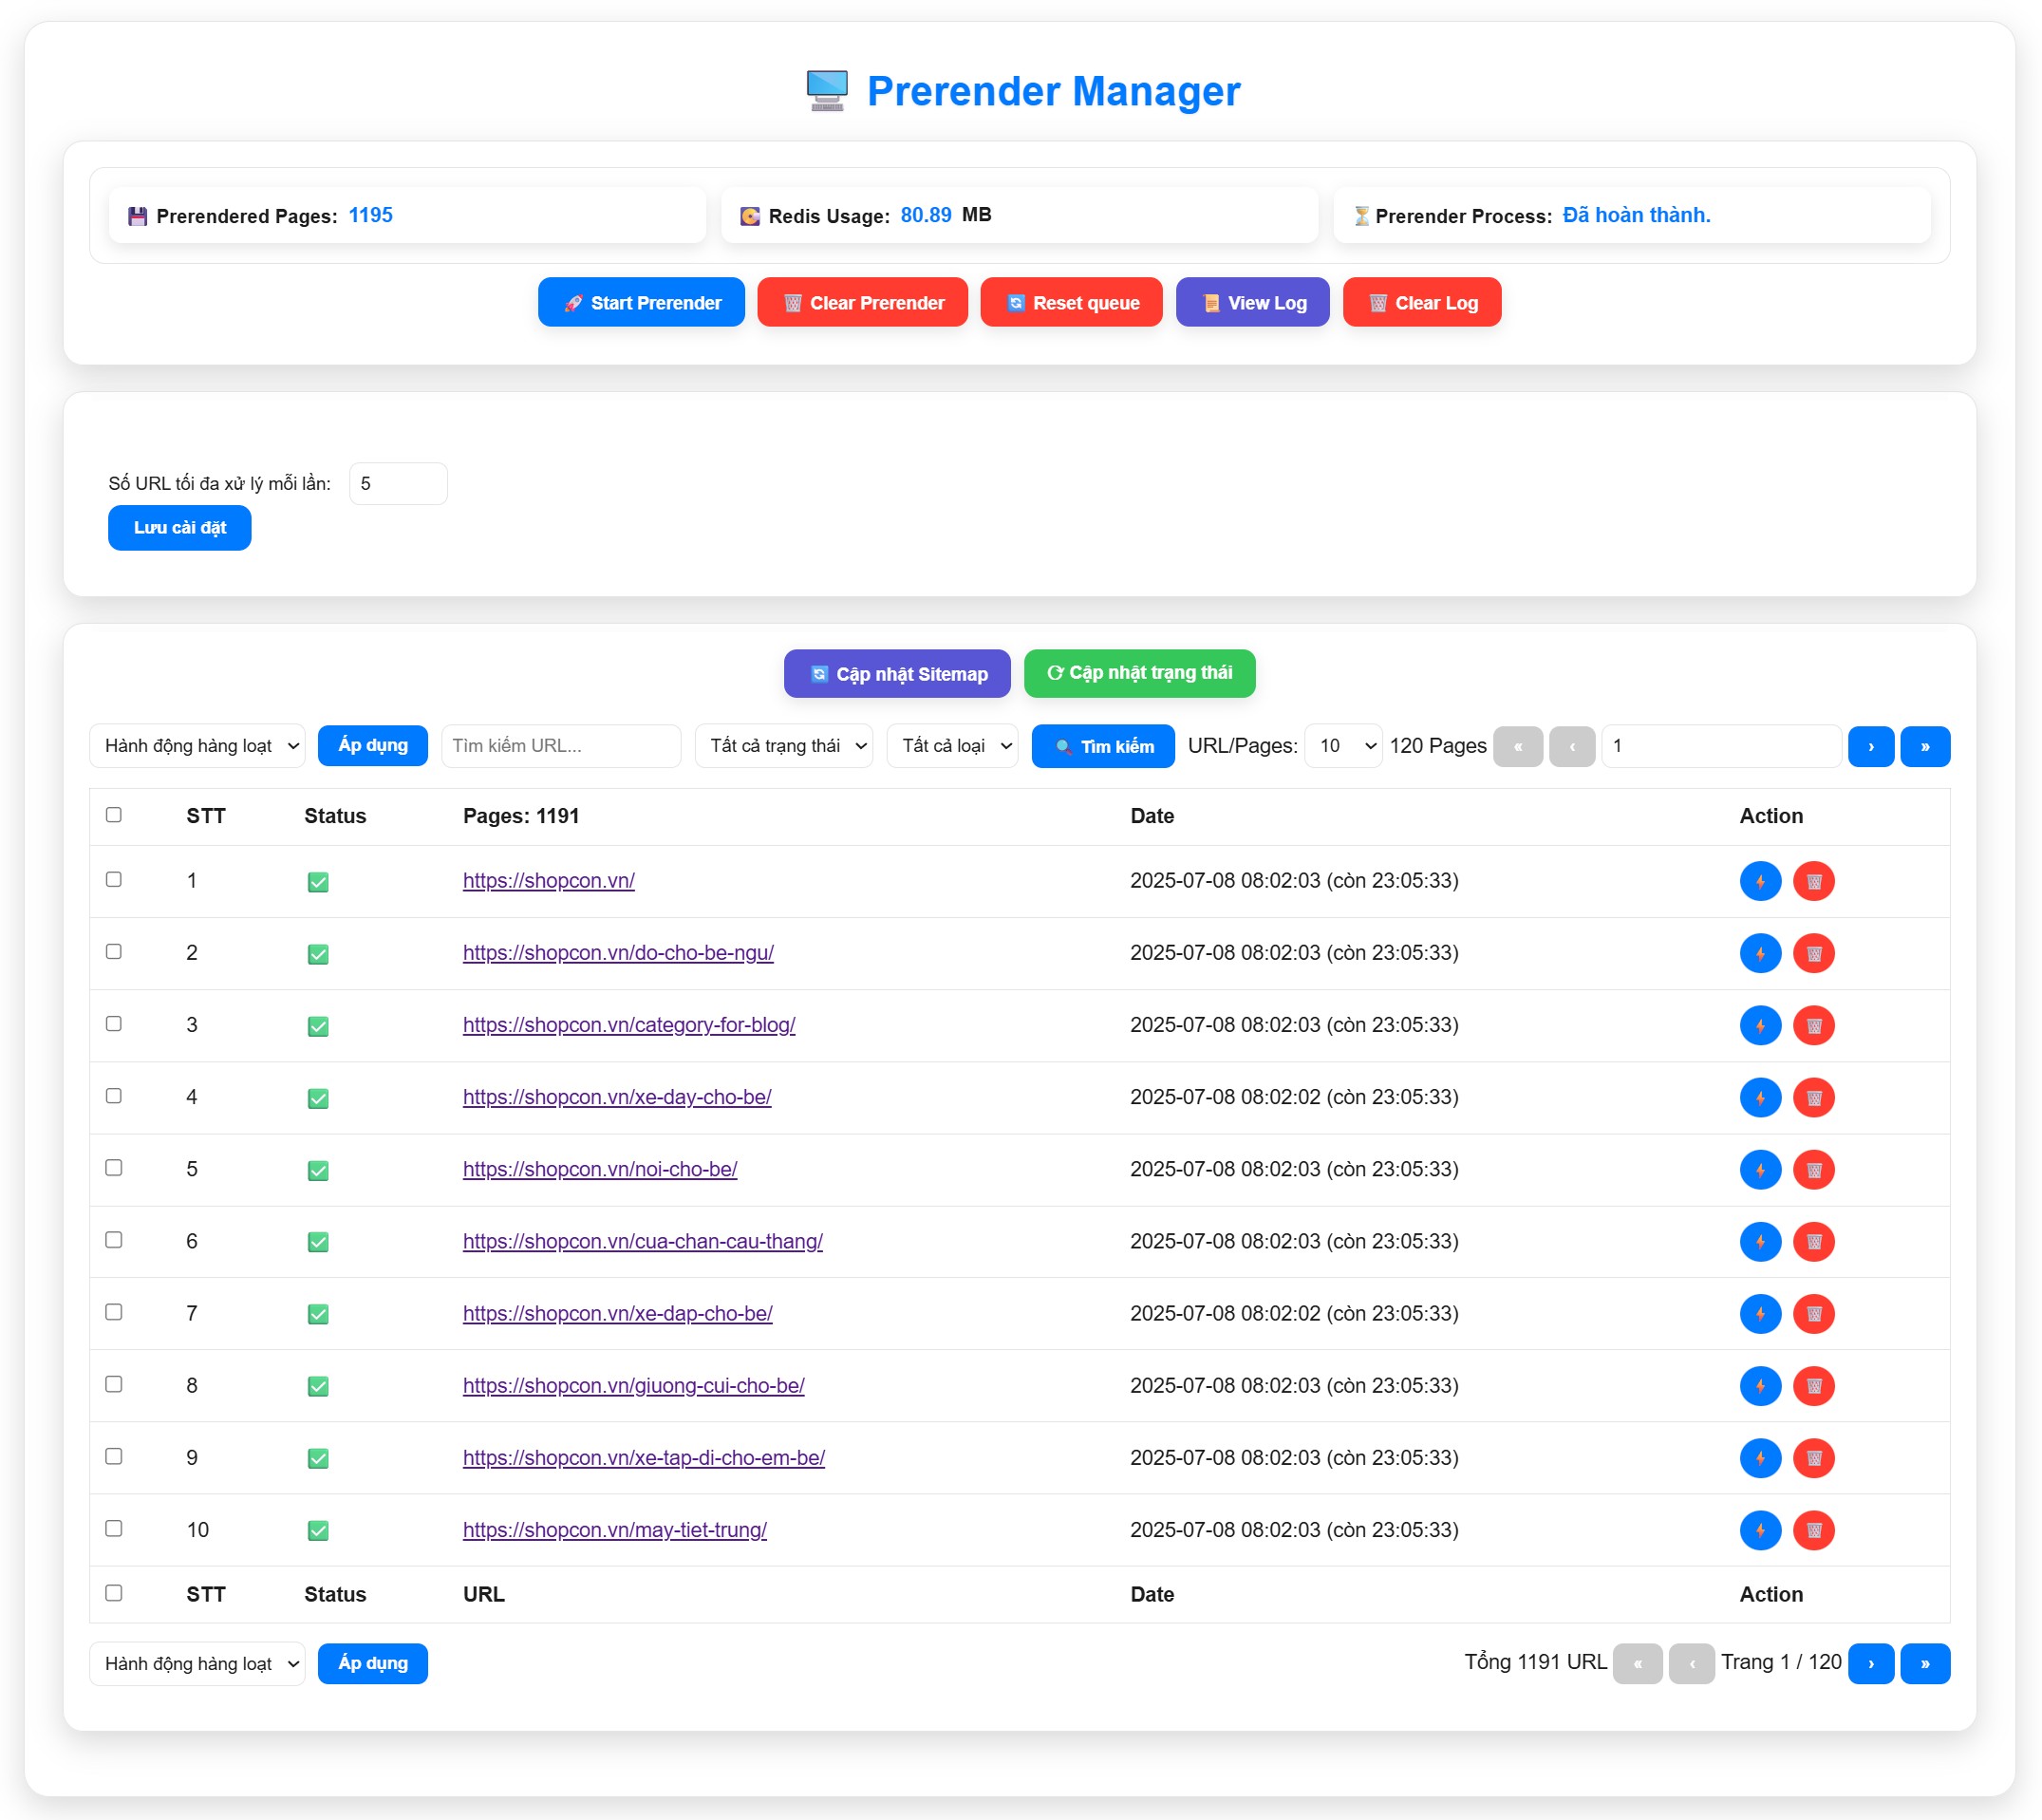
Task: Open the top Hành động hàng loạt dropdown
Action: (x=197, y=746)
